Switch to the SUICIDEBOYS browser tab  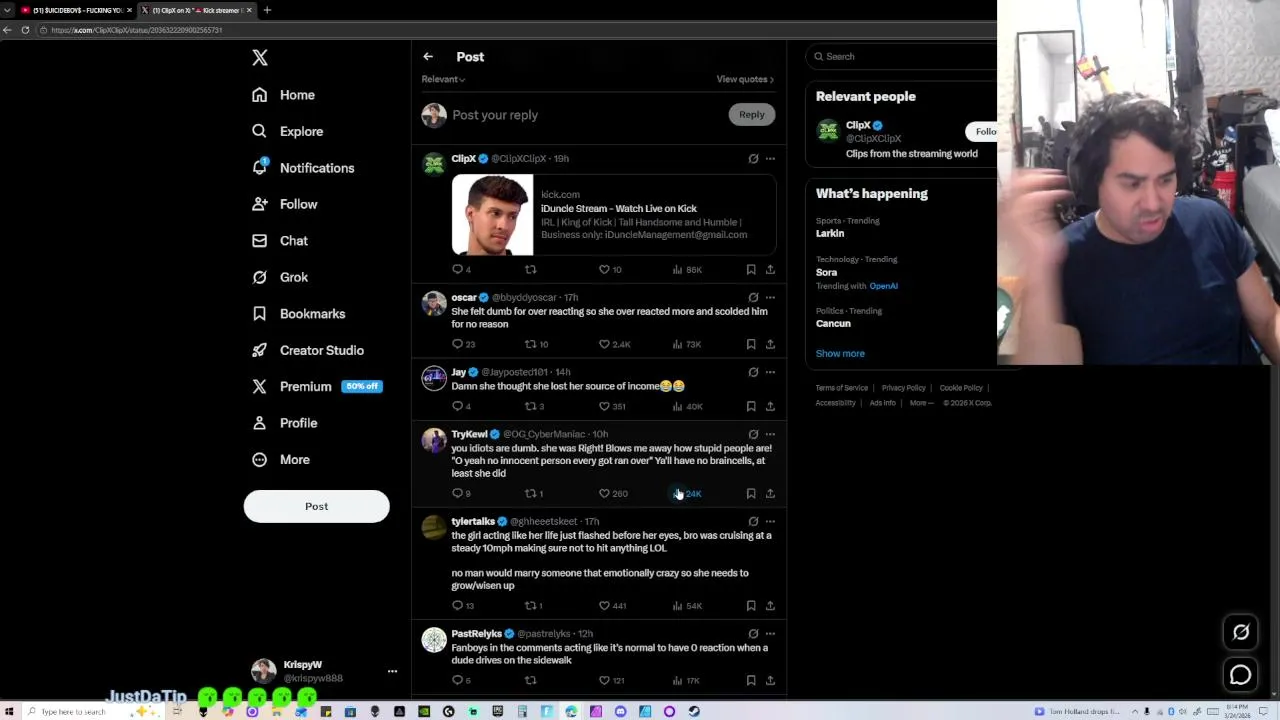click(75, 10)
